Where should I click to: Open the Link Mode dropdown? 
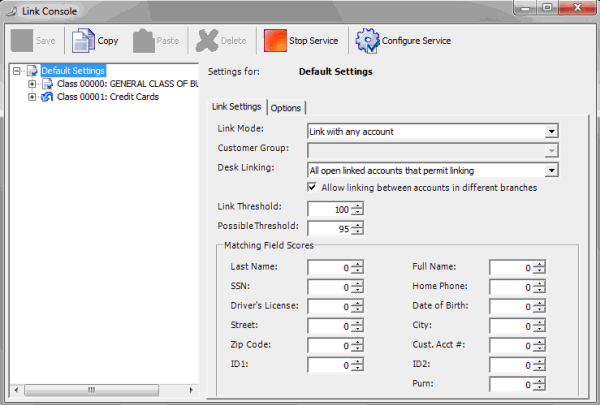551,131
